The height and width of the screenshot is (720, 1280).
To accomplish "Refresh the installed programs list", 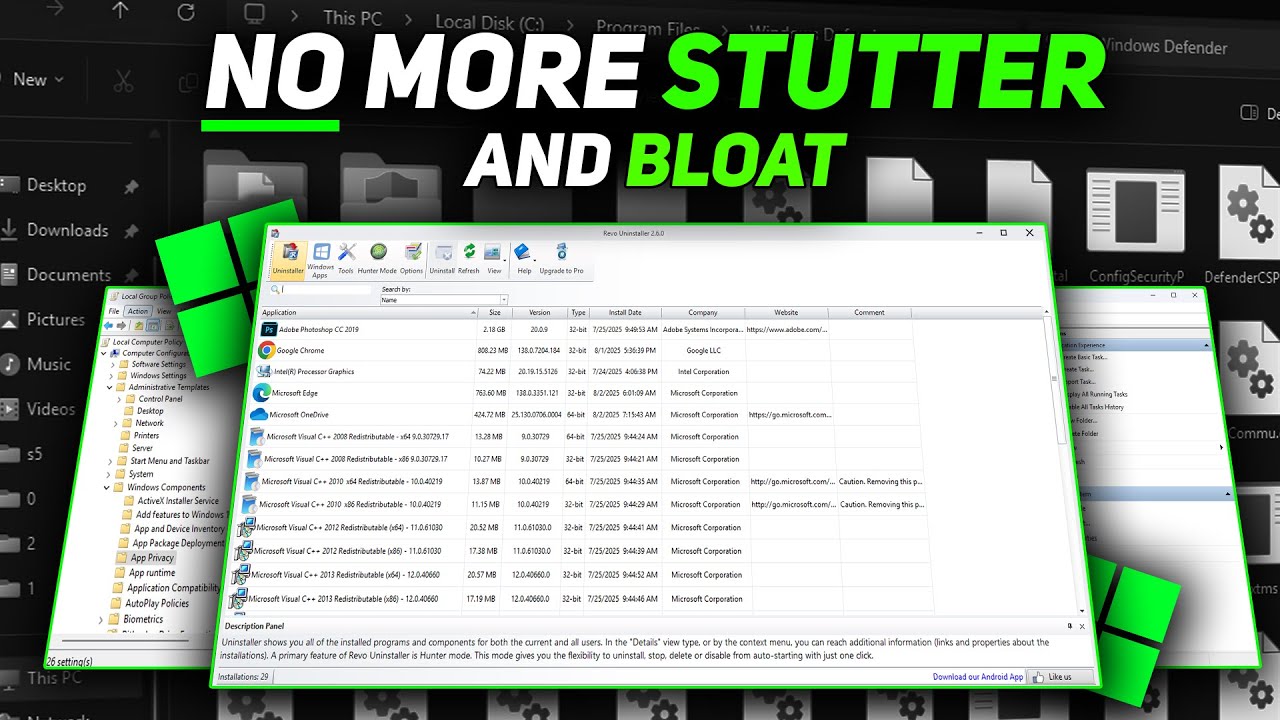I will (469, 259).
